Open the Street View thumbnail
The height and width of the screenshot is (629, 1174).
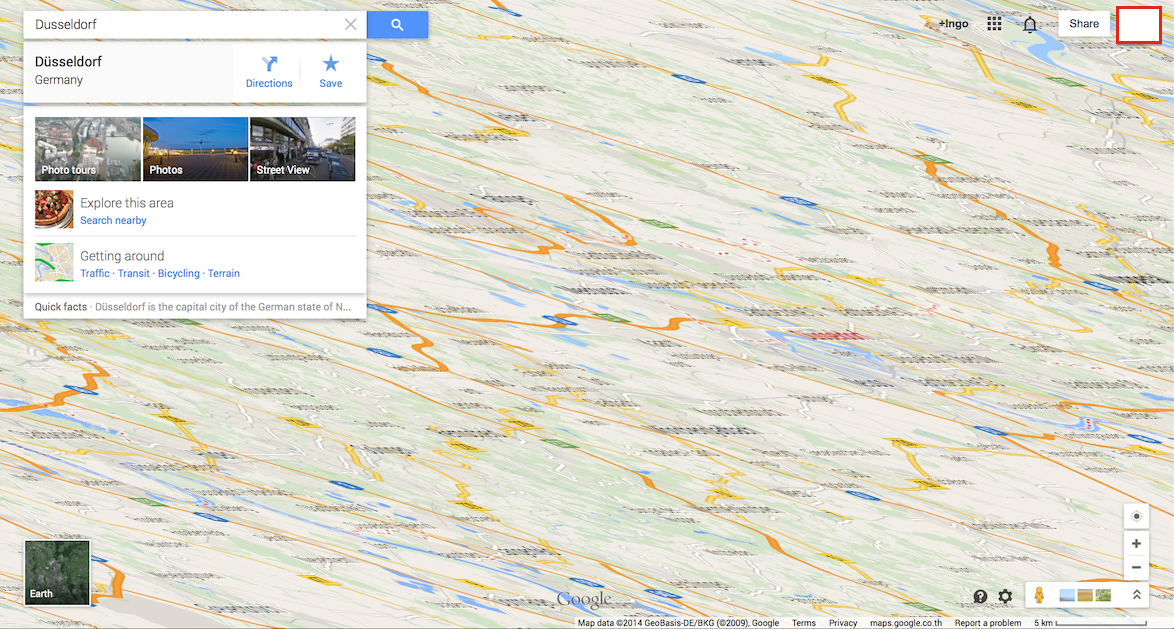click(x=302, y=149)
